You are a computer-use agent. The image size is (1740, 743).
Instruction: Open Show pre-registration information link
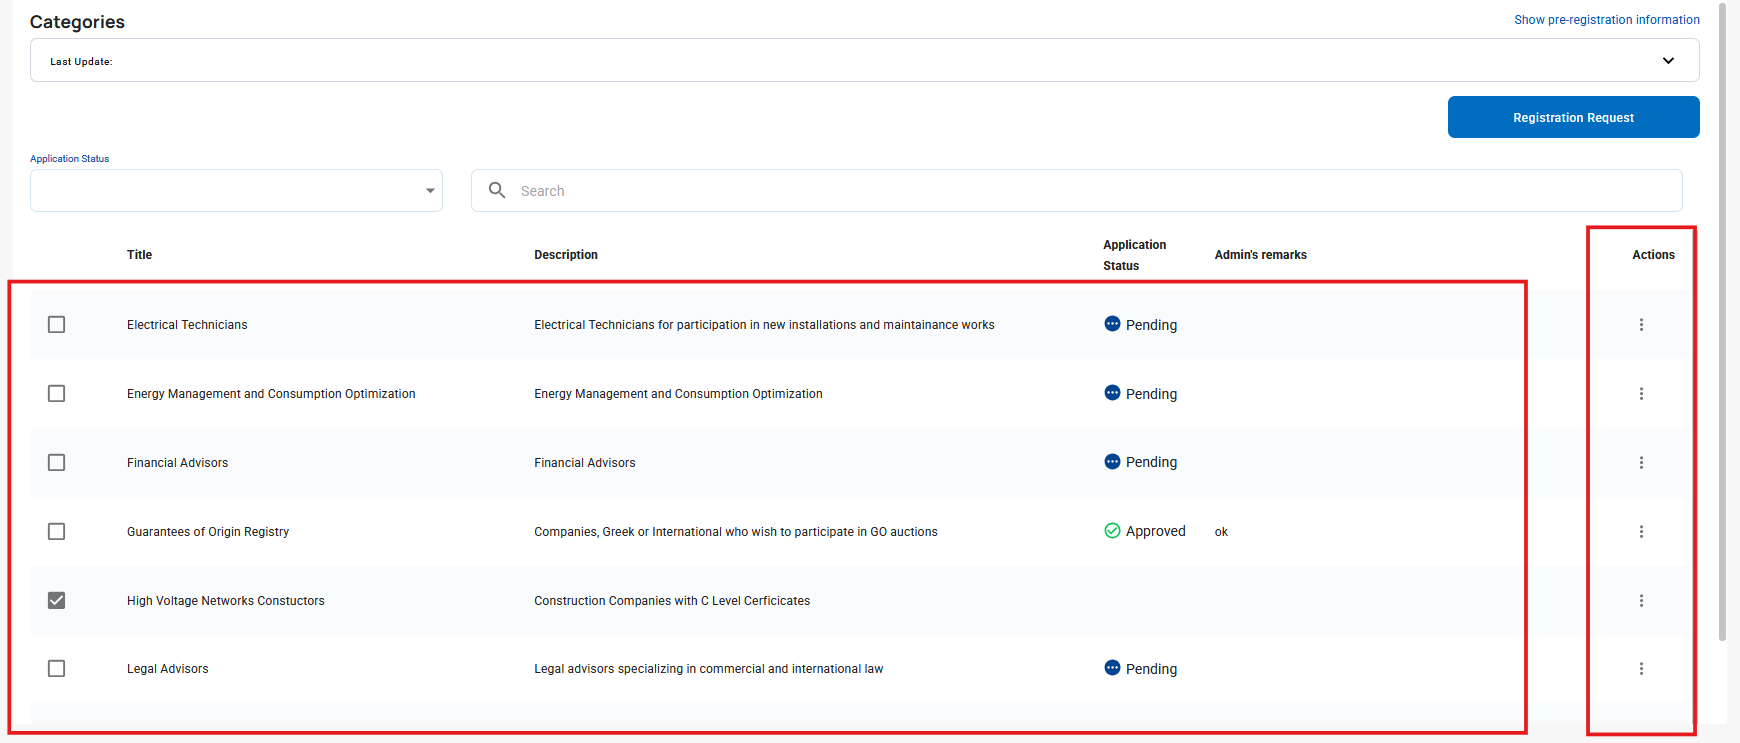click(1606, 20)
